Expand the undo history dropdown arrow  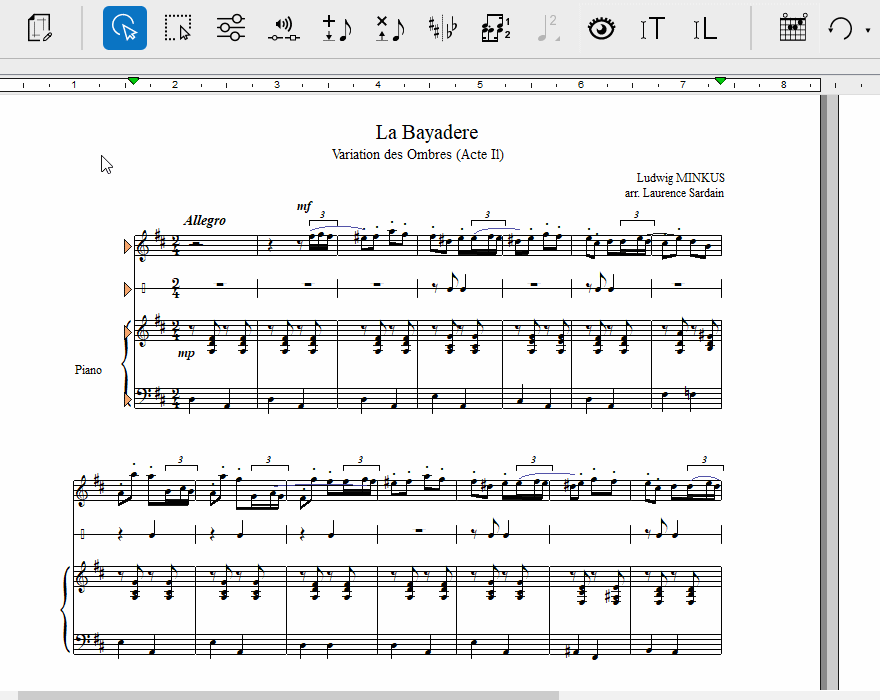point(868,30)
